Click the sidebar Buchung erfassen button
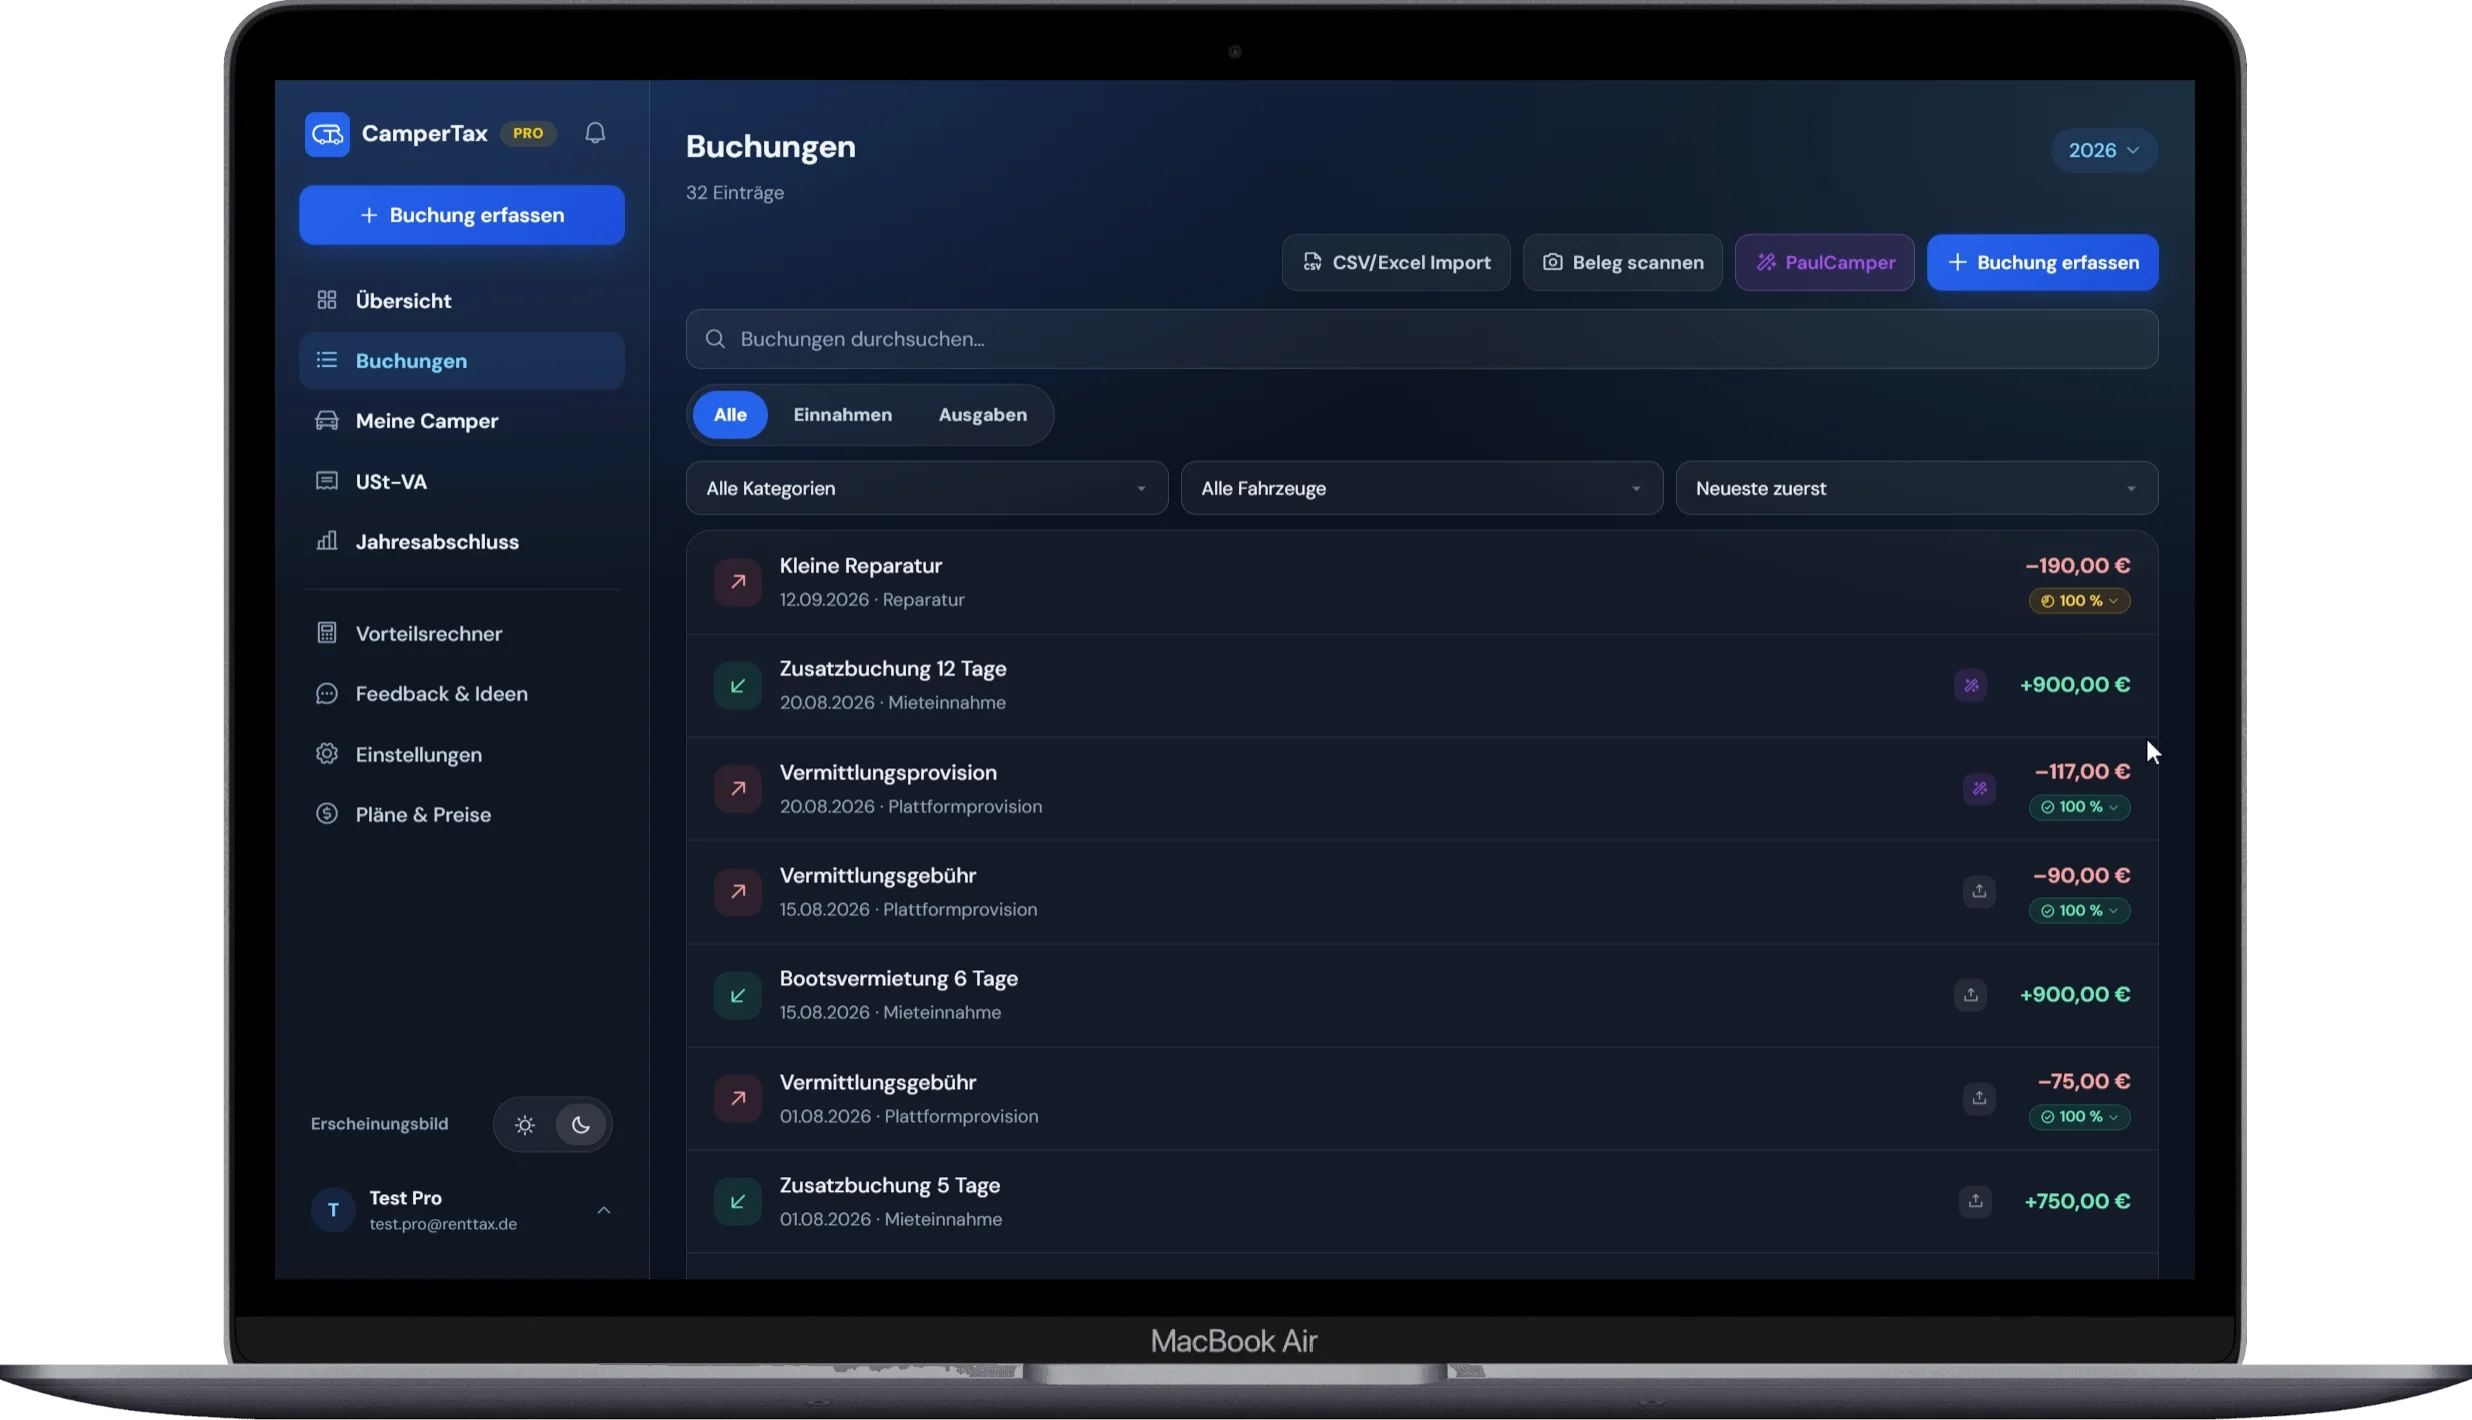This screenshot has height=1420, width=2472. point(461,215)
